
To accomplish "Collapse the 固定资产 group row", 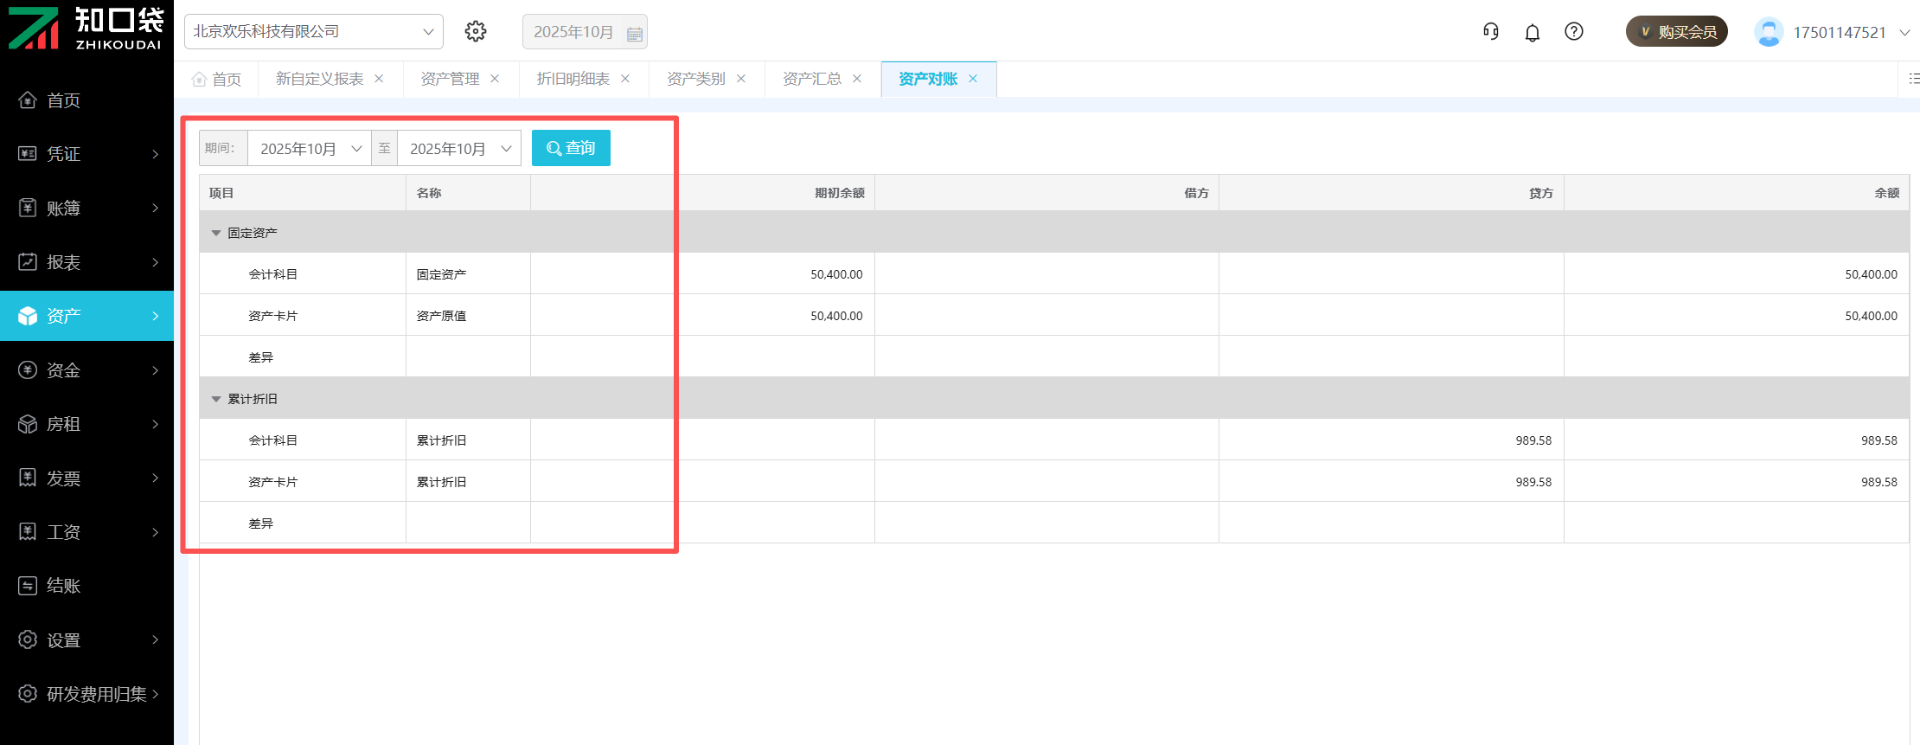I will pos(216,233).
